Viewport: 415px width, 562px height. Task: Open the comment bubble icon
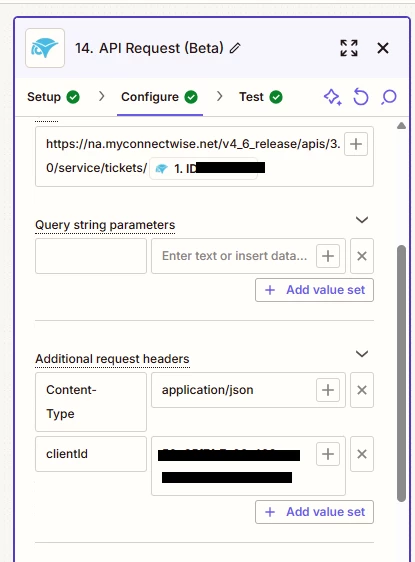point(389,97)
